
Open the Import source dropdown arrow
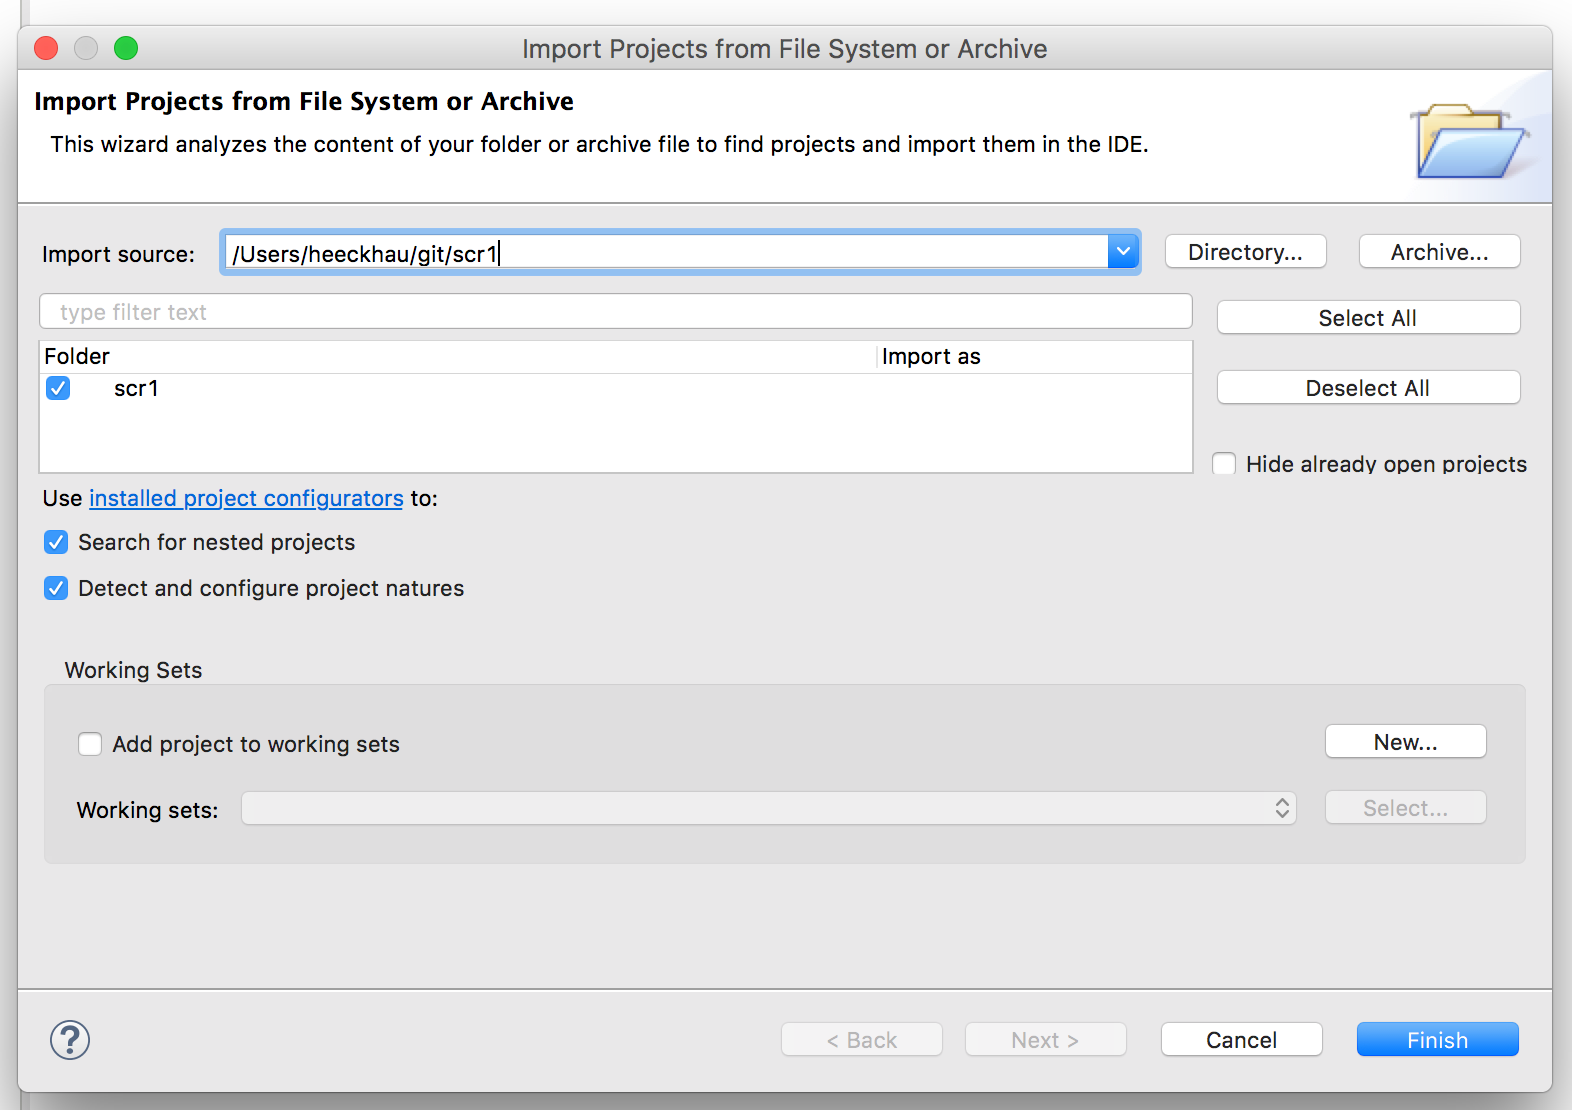coord(1123,252)
